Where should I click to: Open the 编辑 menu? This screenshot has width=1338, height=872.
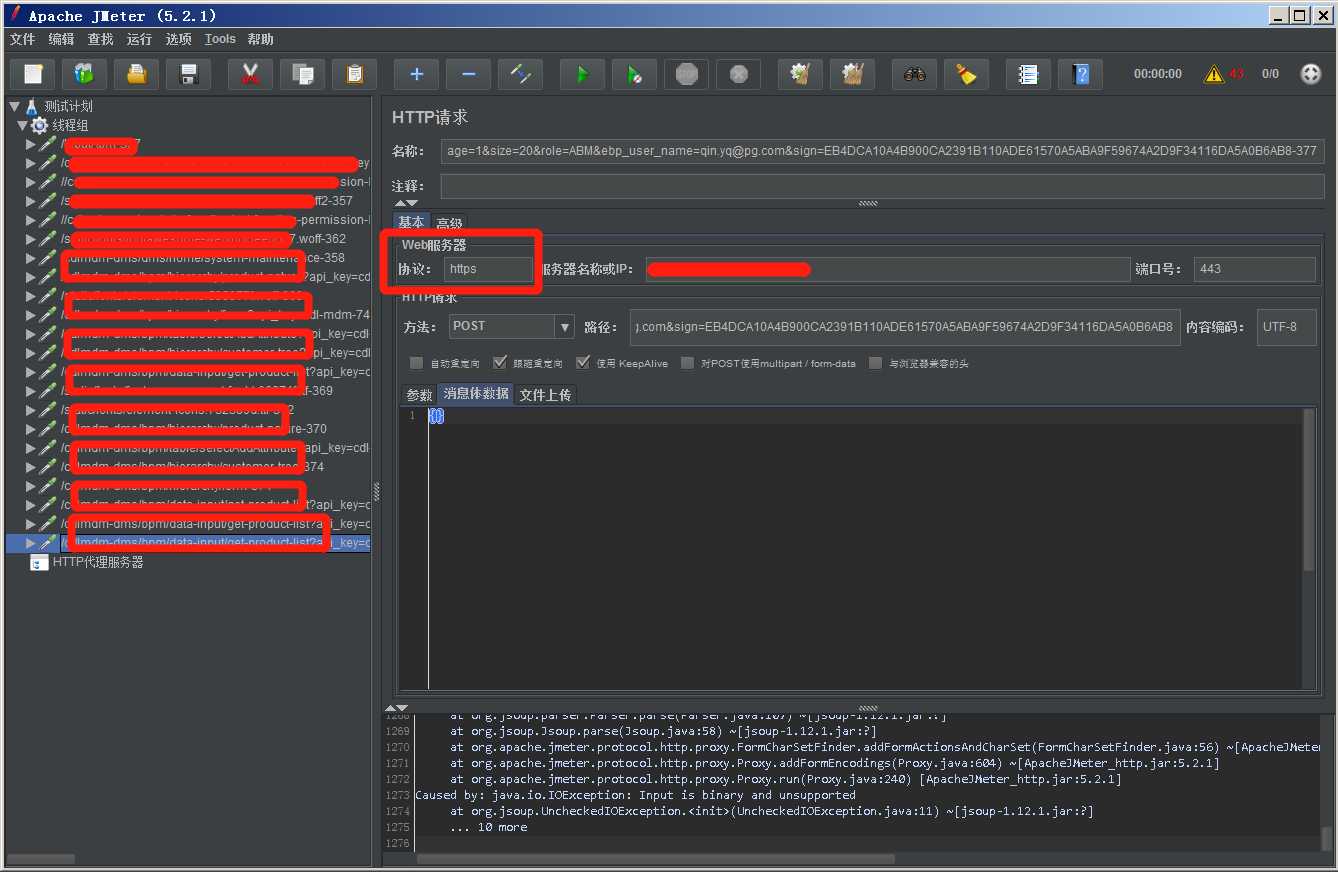pyautogui.click(x=61, y=39)
